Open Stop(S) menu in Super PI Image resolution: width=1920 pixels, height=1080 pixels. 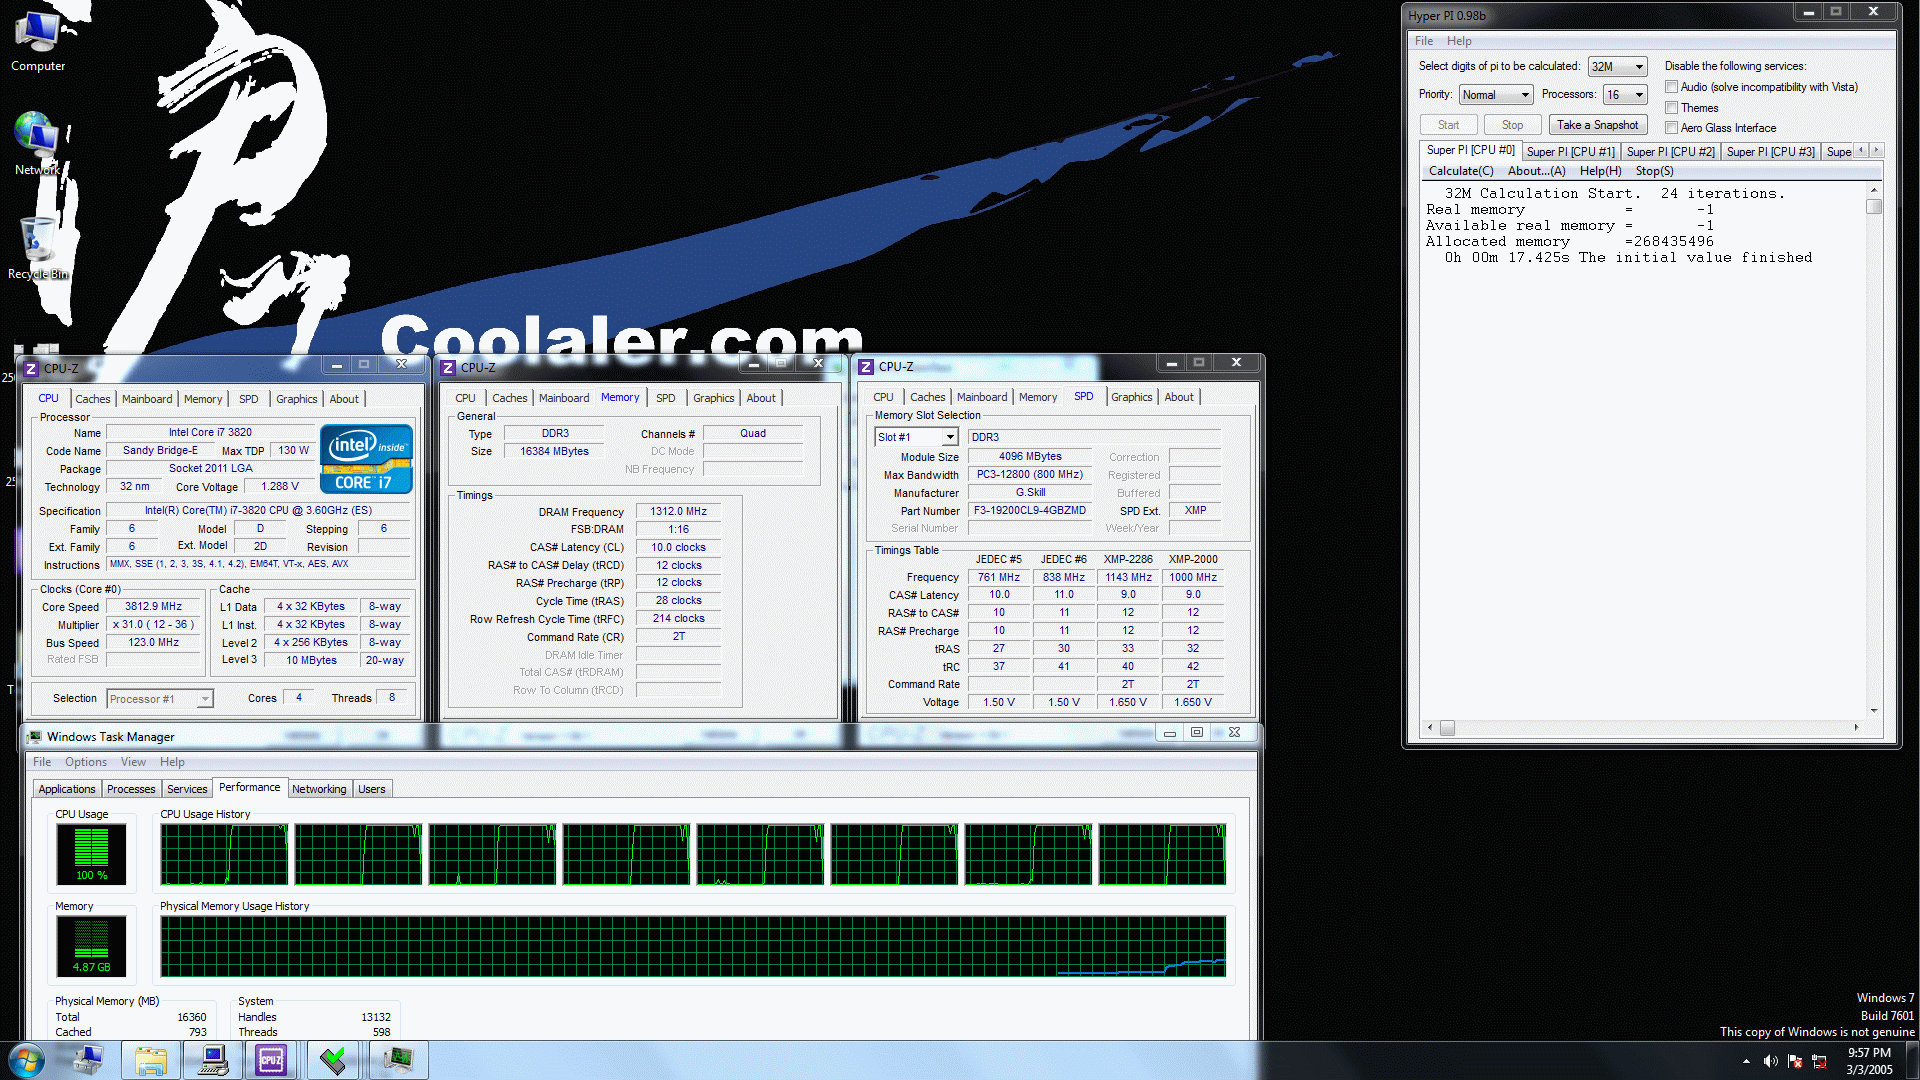coord(1654,171)
